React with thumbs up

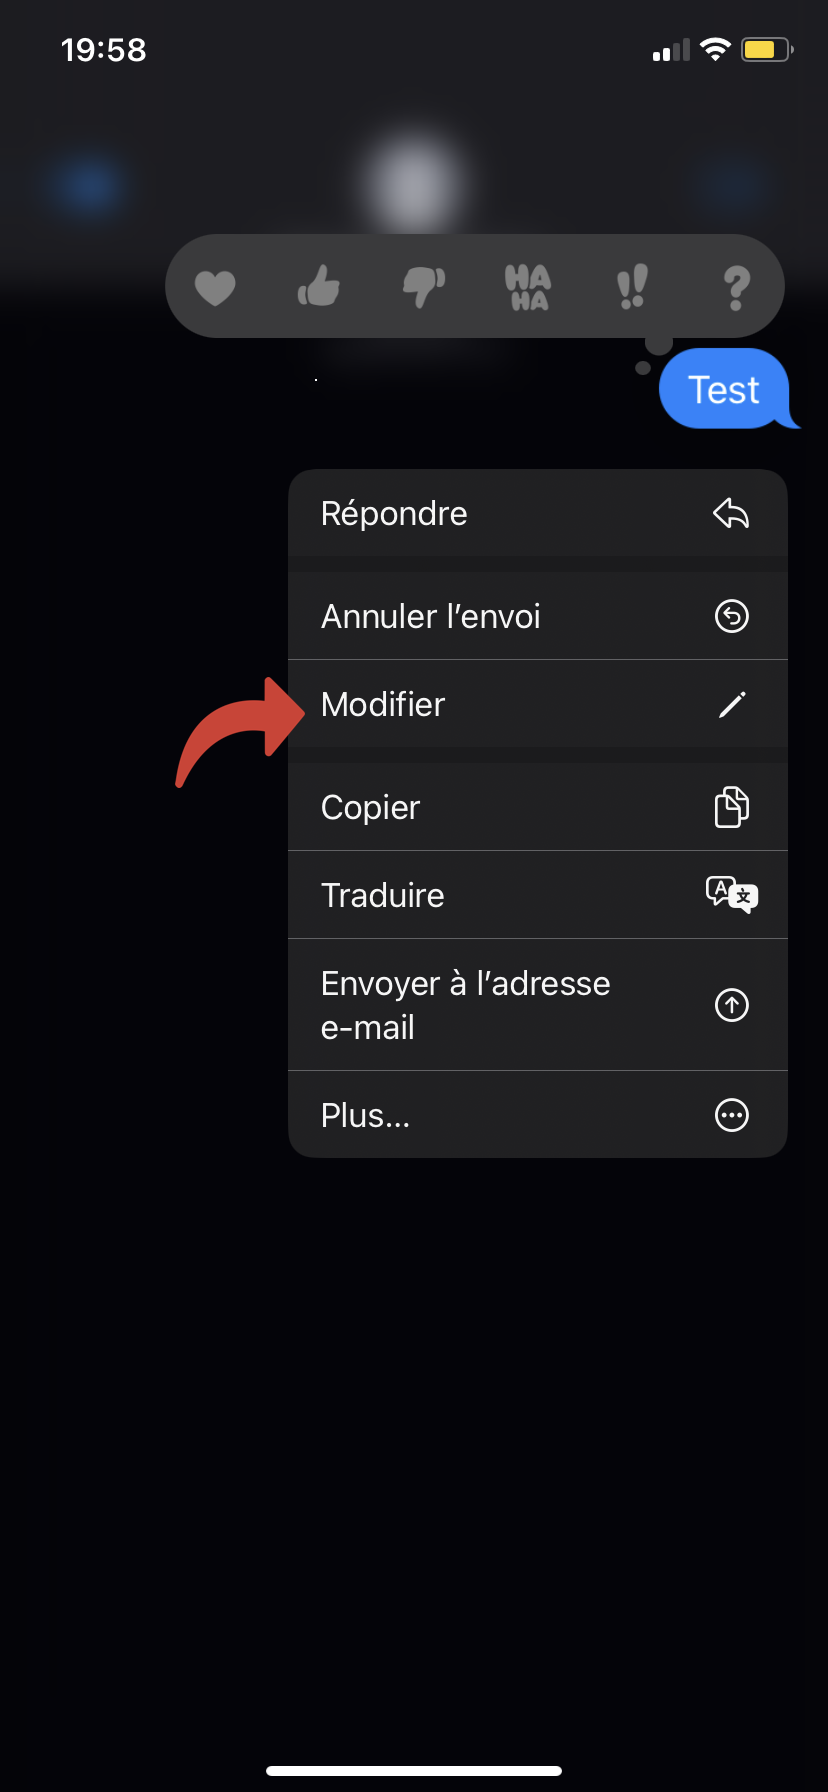[319, 286]
